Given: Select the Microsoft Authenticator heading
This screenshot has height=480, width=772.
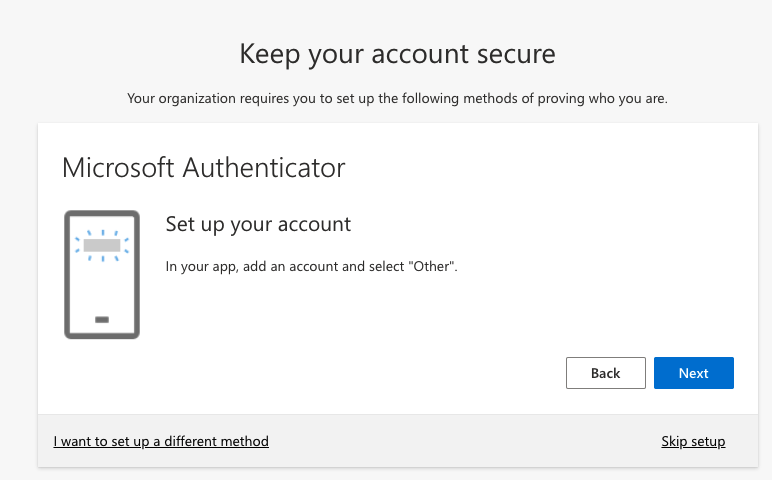Looking at the screenshot, I should (203, 167).
